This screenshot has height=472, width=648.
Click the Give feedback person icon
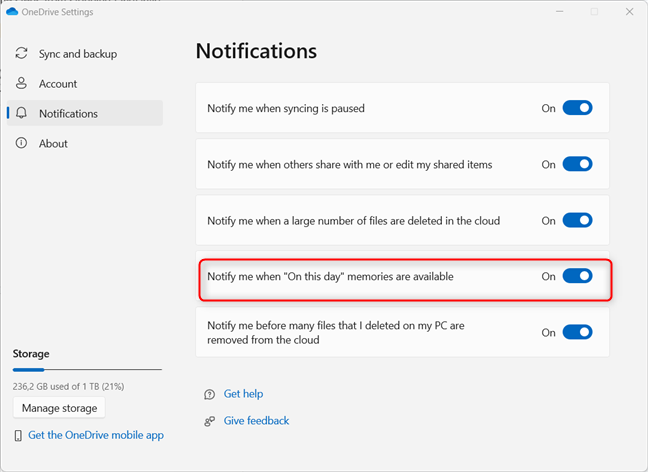click(x=209, y=421)
